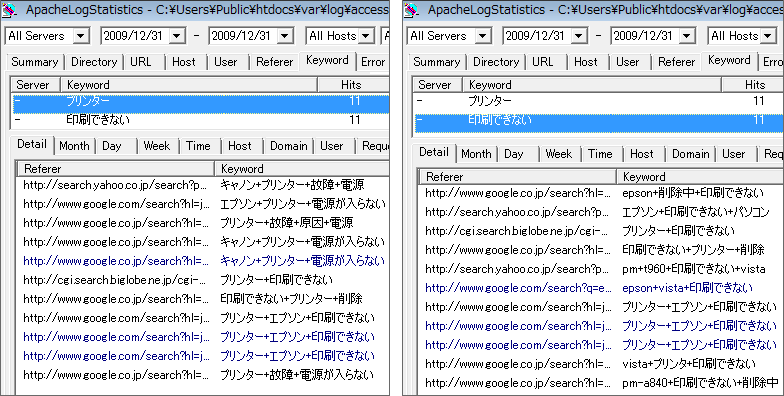Switch to Summary tab in right window
Viewport: 784px width, 396px height.
click(436, 62)
